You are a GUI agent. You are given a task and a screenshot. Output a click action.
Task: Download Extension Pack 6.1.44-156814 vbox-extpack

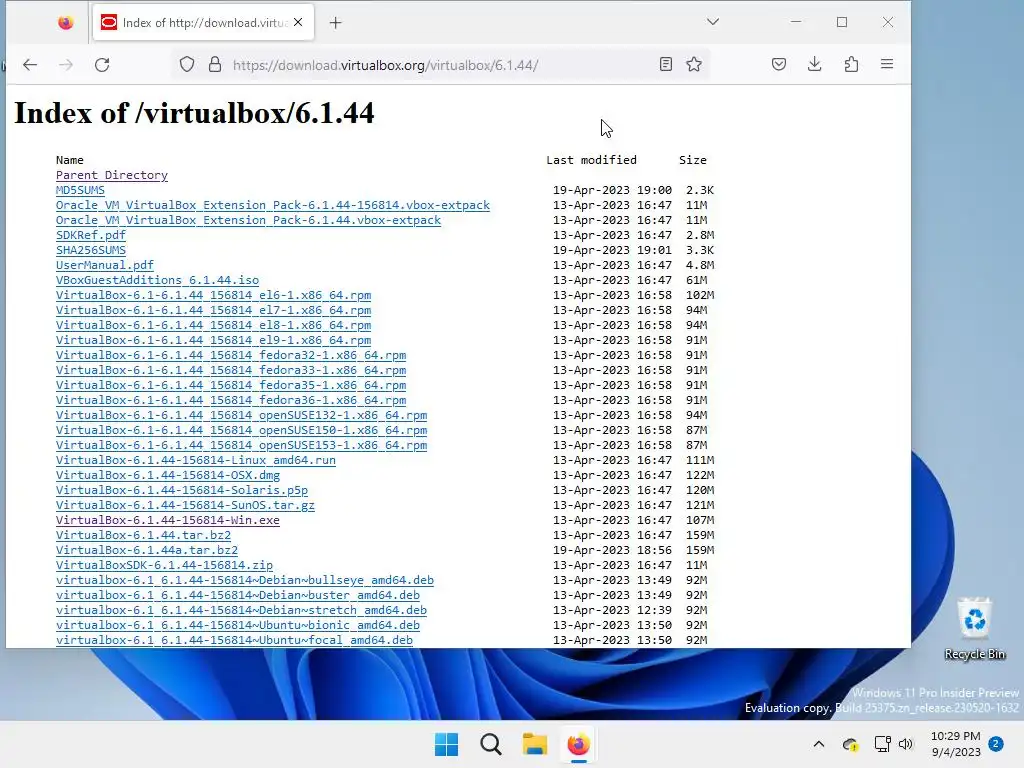[272, 205]
